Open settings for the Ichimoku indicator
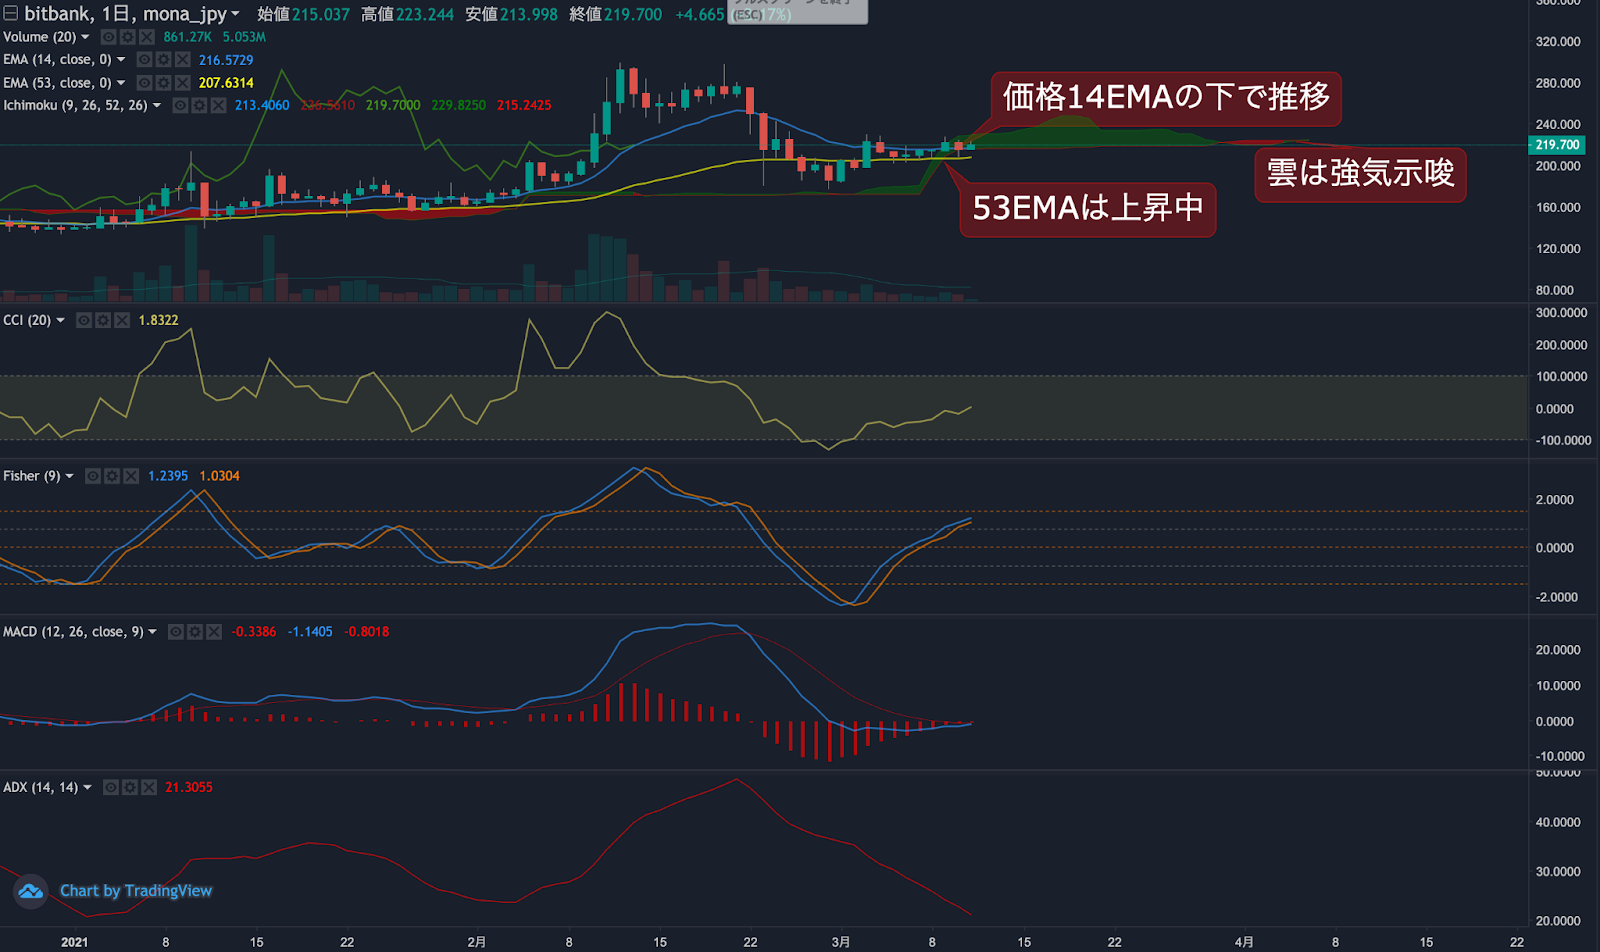 click(200, 105)
